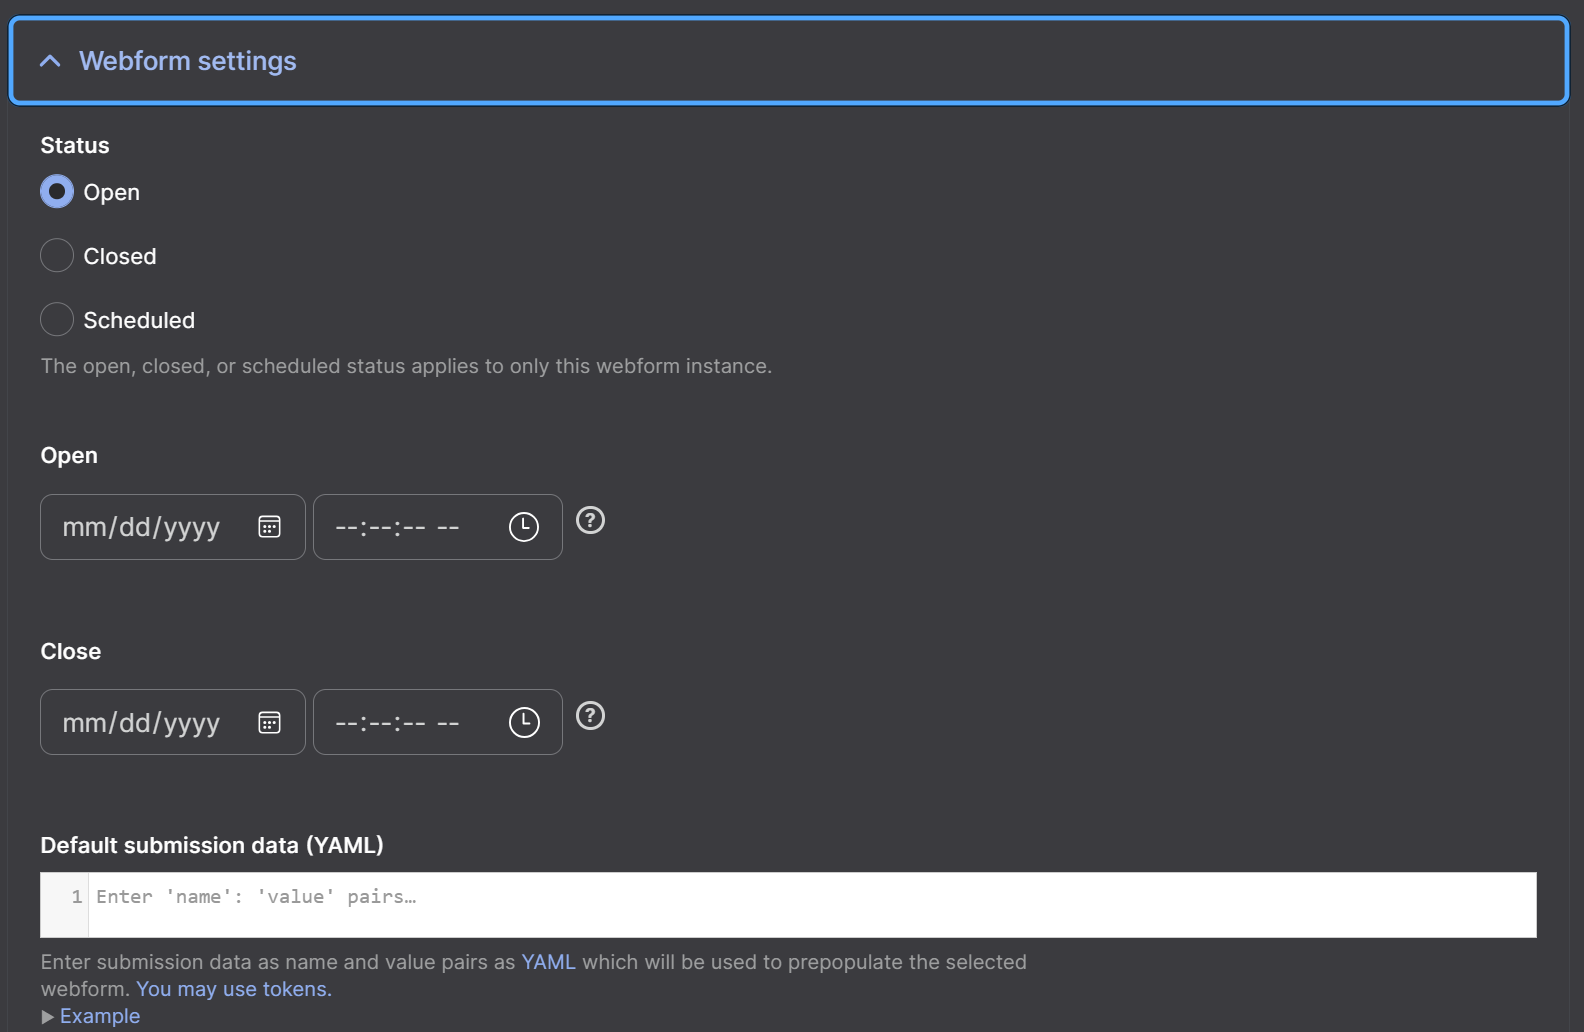Click into the Default submission data YAML editor
1584x1032 pixels.
coord(812,905)
